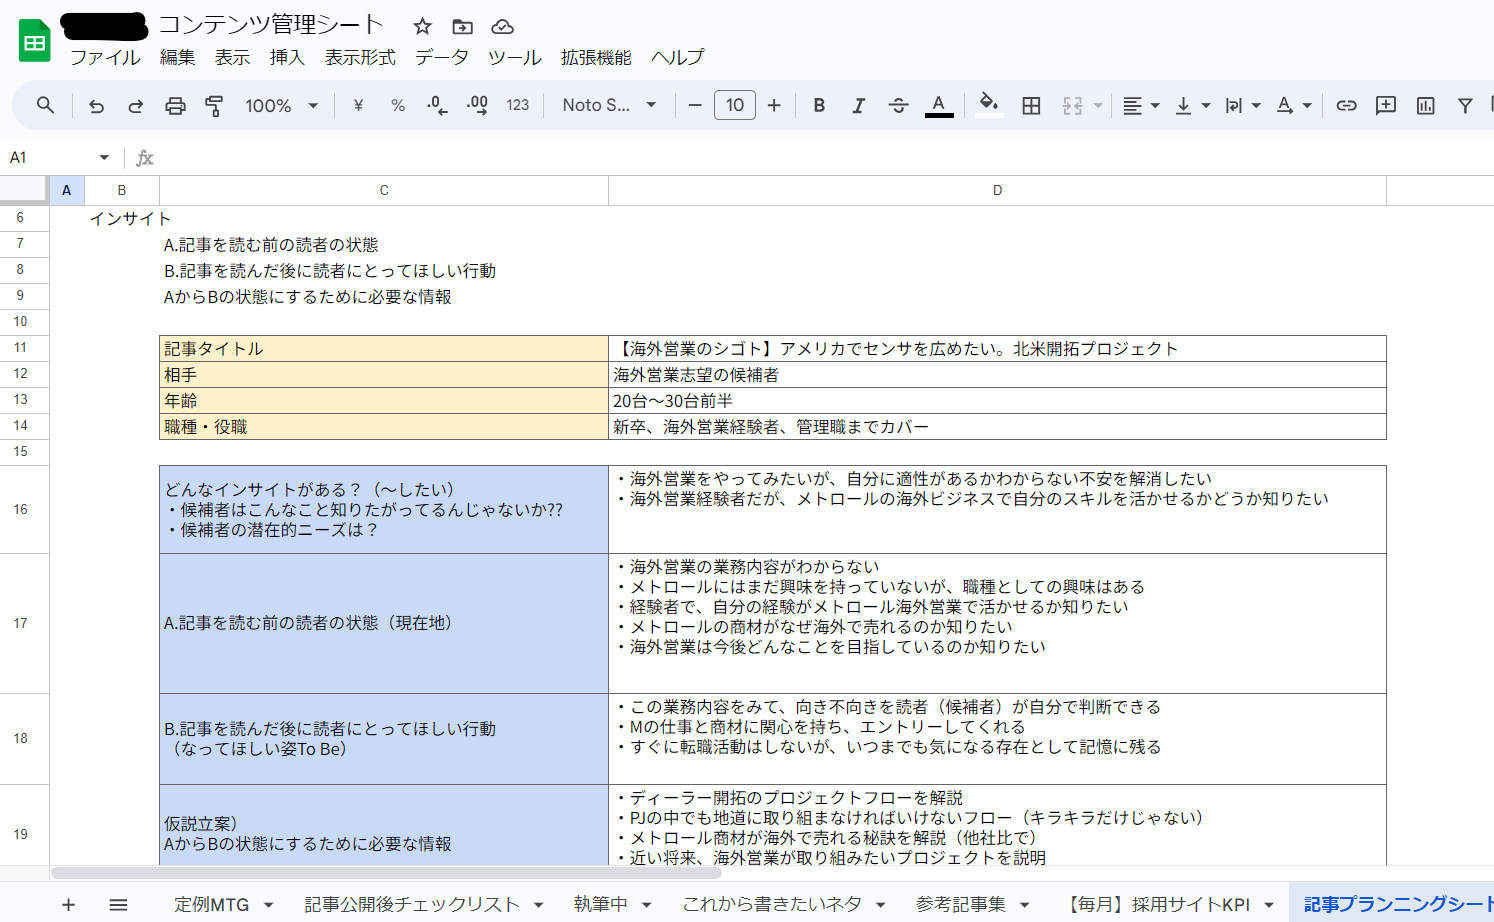
Task: Click the font size field
Action: [x=735, y=105]
